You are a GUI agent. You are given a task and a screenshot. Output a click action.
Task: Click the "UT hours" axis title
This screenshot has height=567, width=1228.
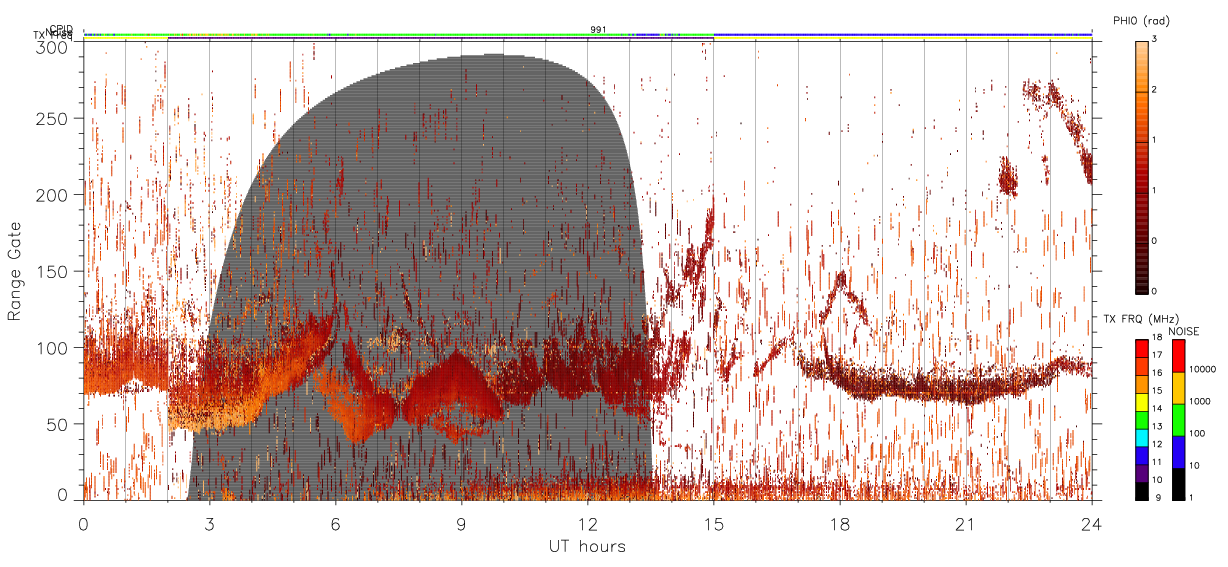point(587,547)
